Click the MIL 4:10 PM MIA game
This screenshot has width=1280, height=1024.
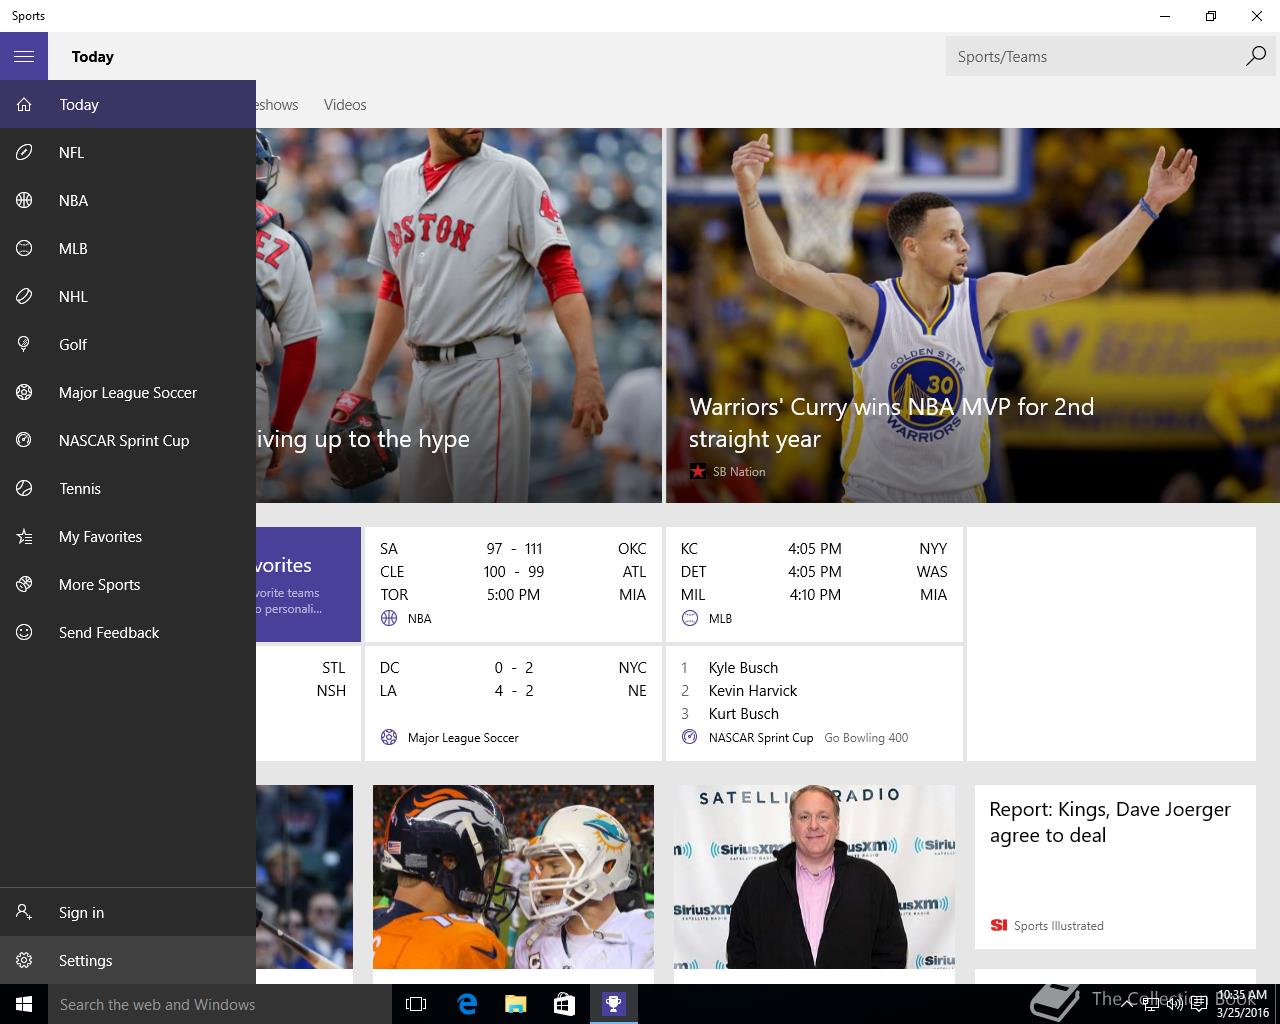pyautogui.click(x=814, y=595)
